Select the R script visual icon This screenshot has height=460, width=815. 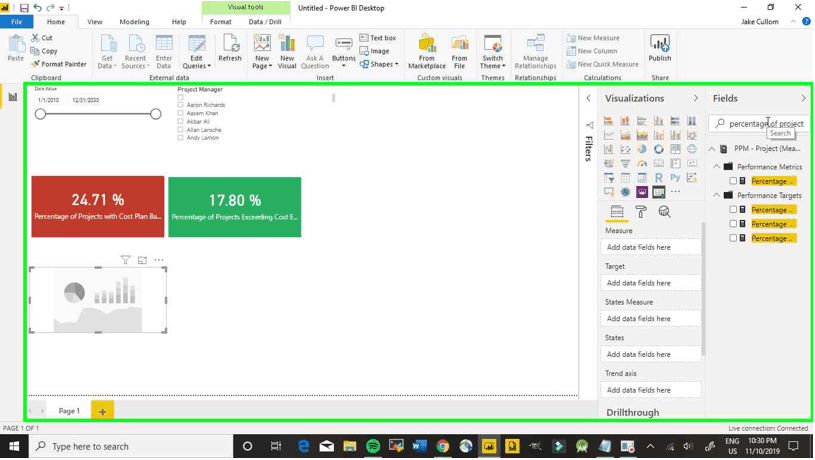[659, 178]
